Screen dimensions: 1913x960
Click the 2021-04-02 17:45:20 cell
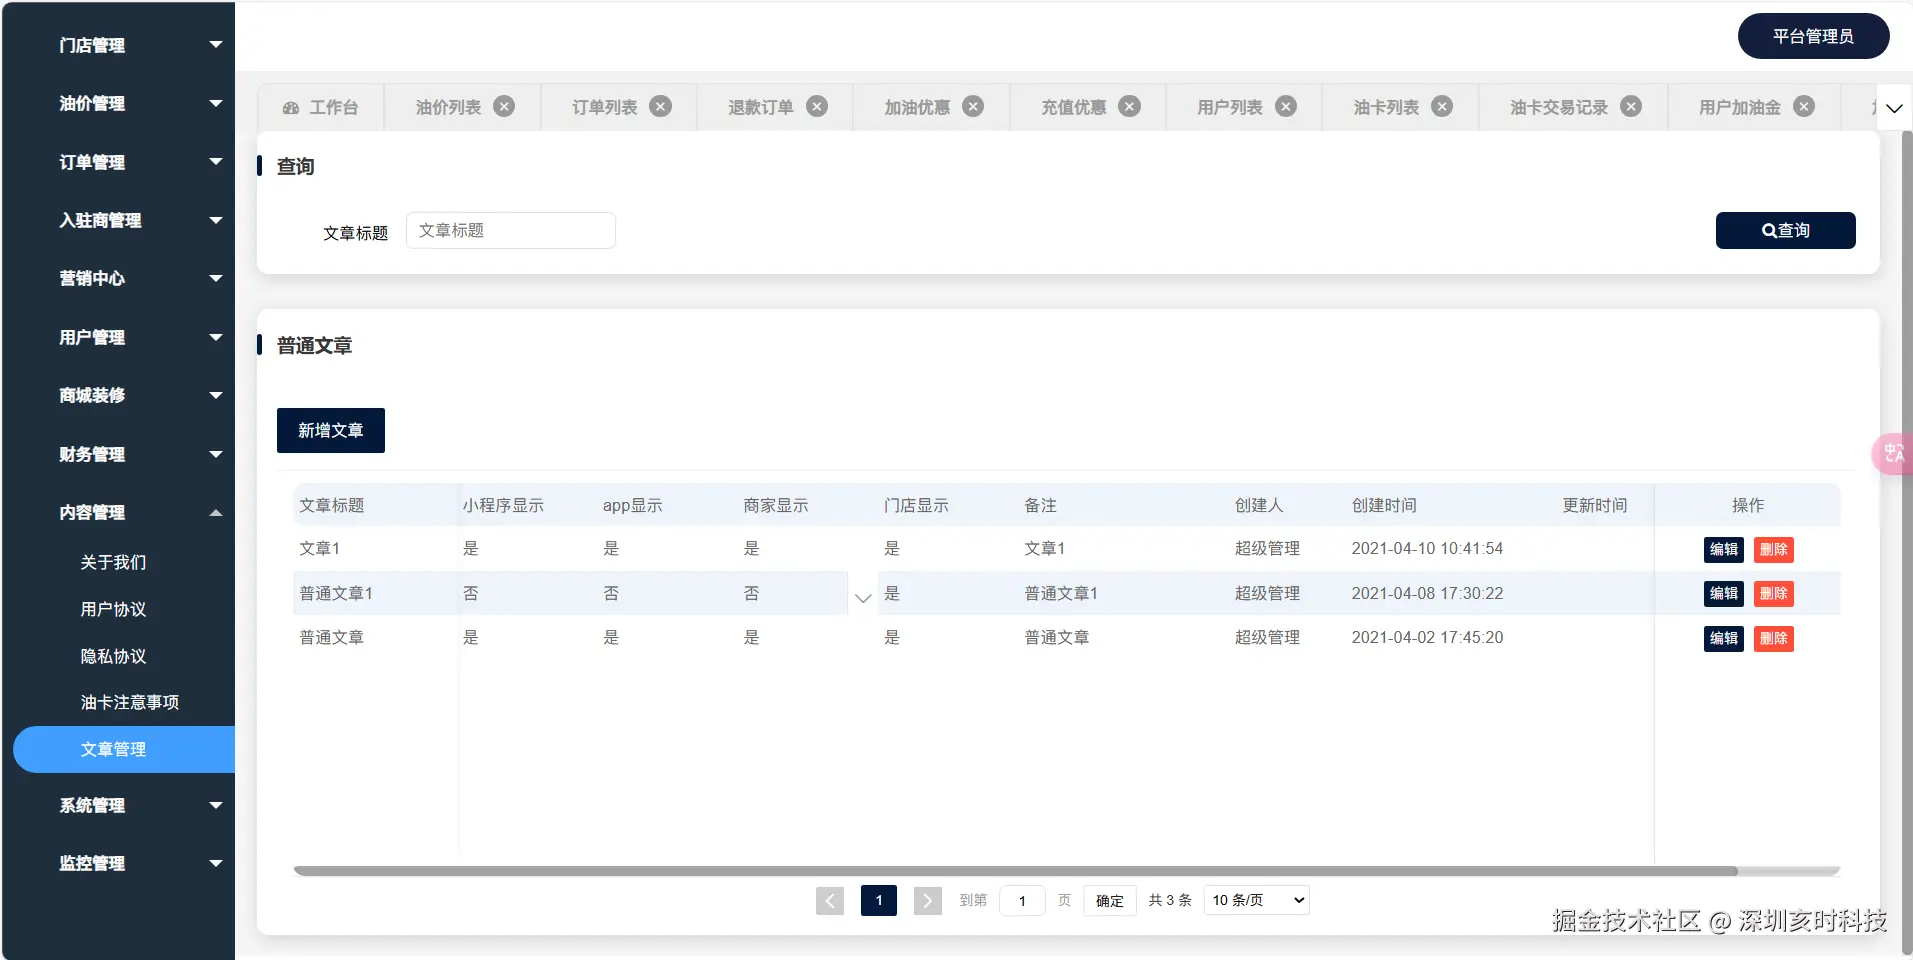1427,637
